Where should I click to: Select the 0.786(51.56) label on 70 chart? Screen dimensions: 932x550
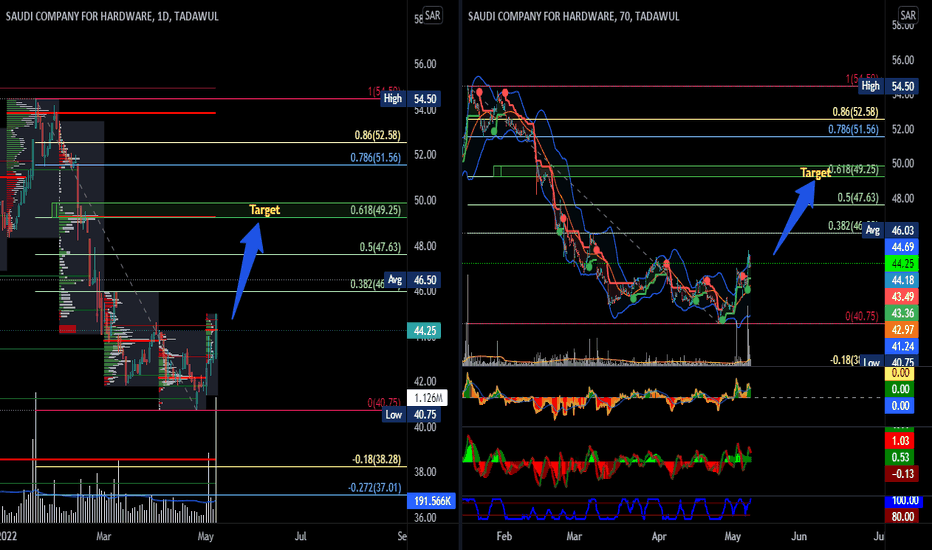click(x=853, y=129)
